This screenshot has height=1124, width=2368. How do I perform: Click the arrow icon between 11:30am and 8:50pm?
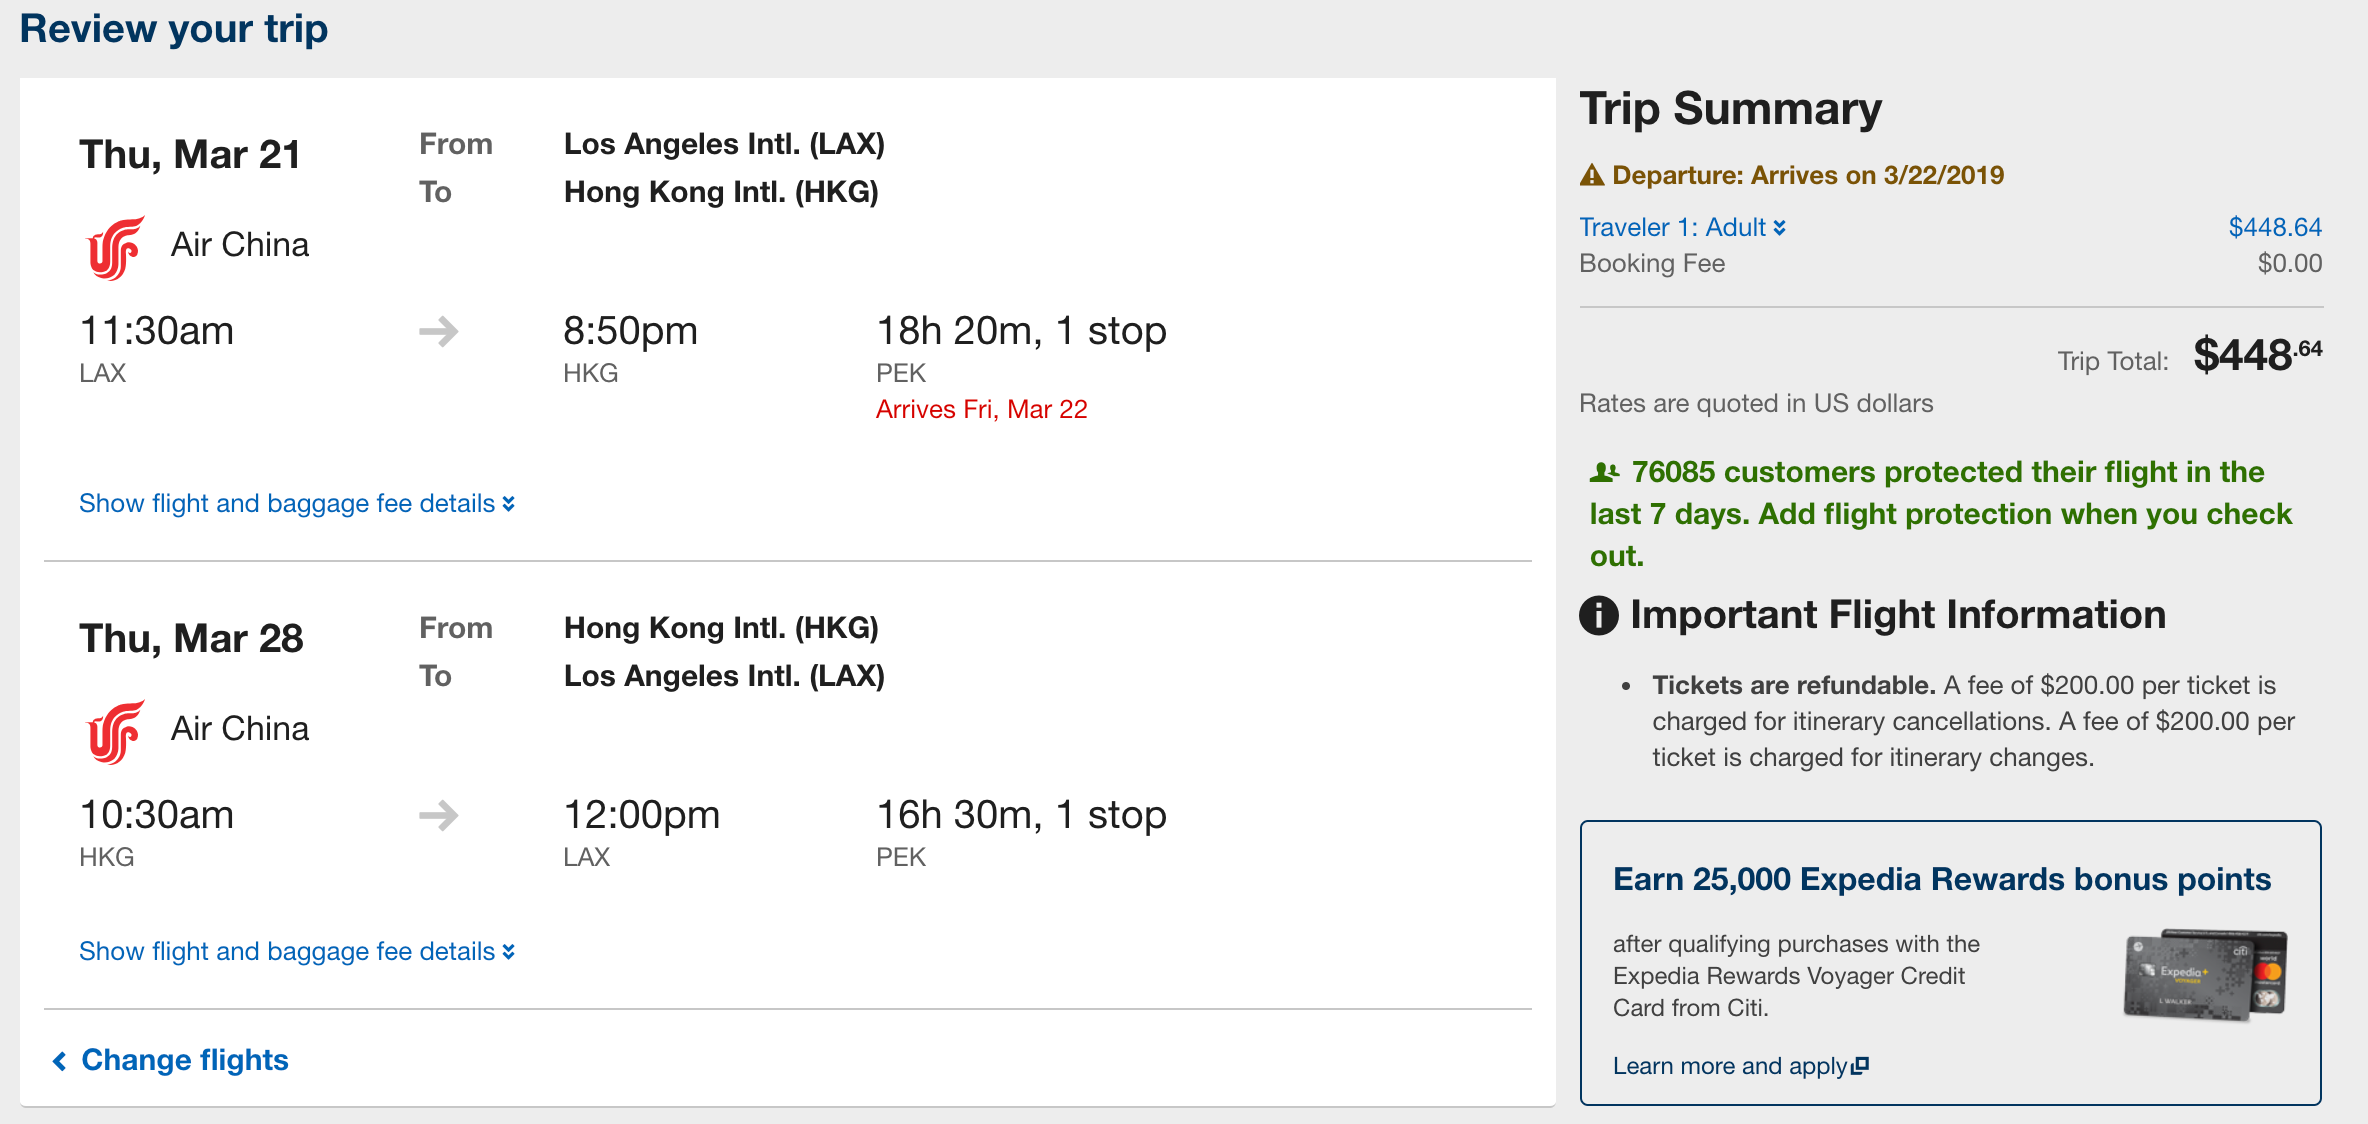coord(438,331)
